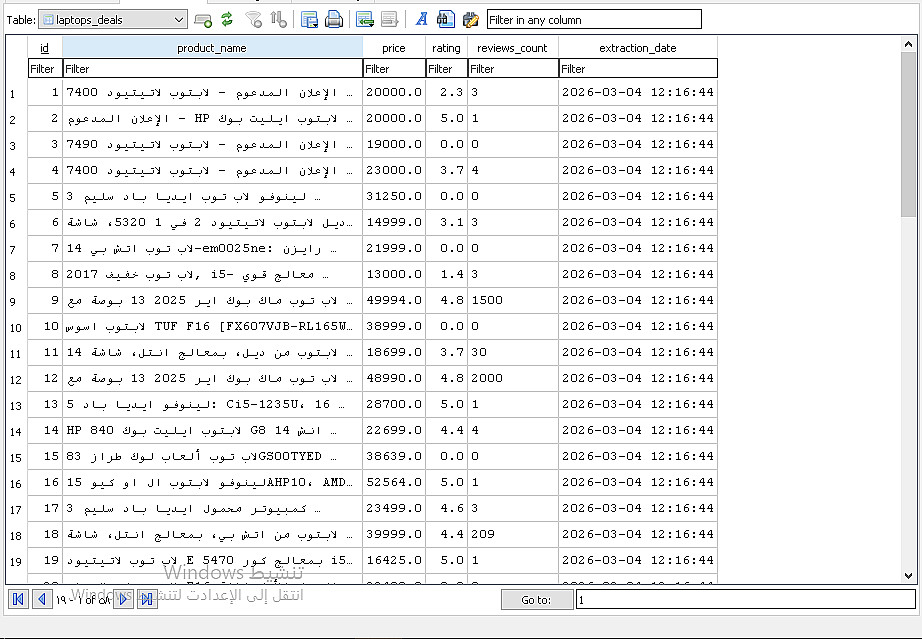Select rating cell 1.4

point(446,275)
